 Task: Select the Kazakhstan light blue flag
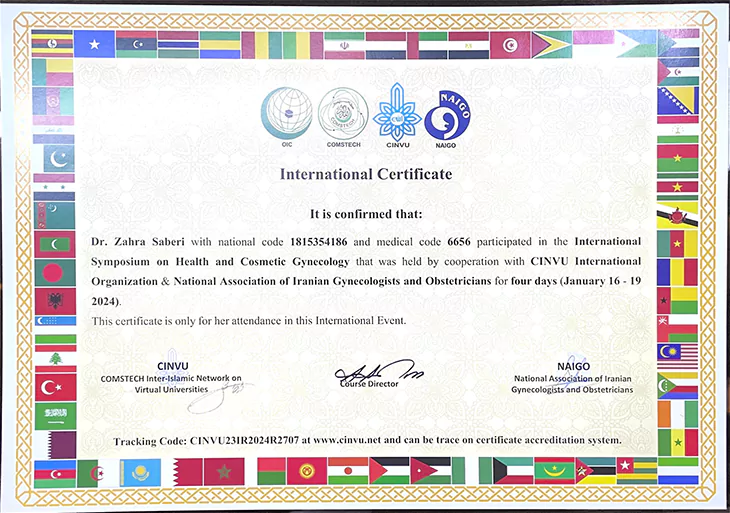pos(140,472)
